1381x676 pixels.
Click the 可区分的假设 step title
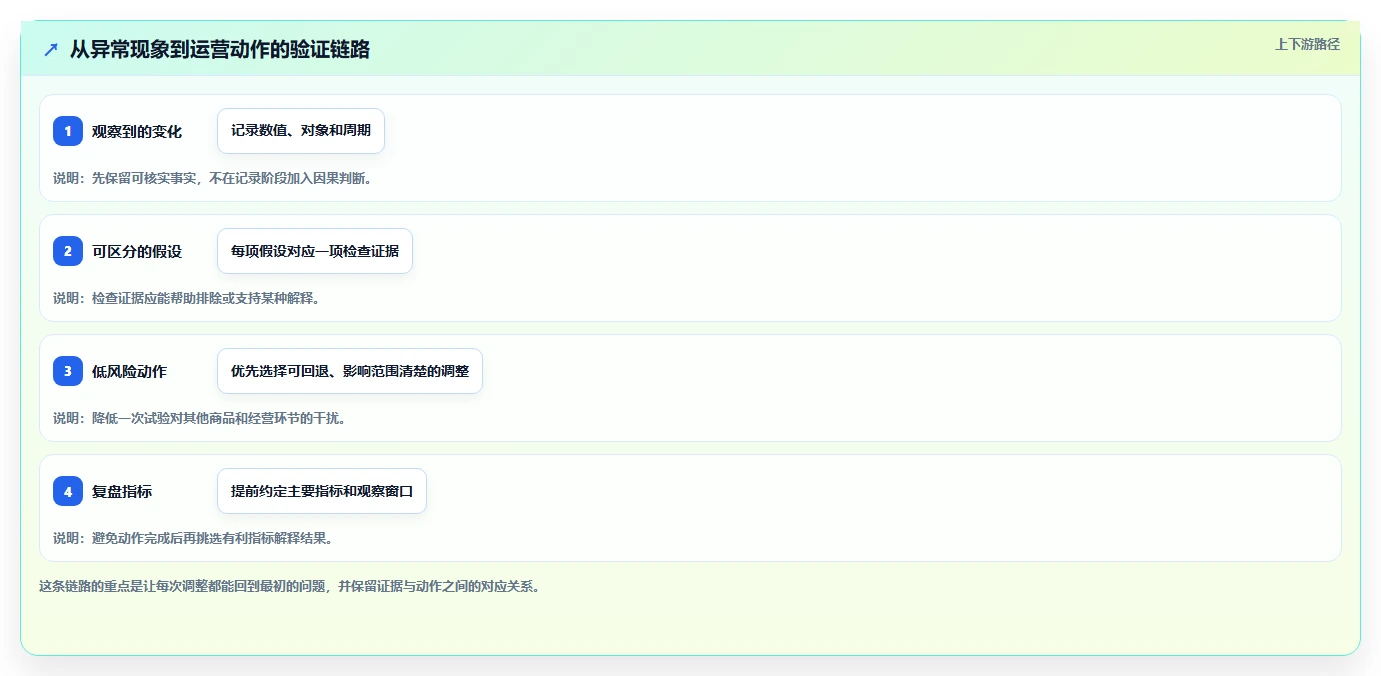[137, 251]
